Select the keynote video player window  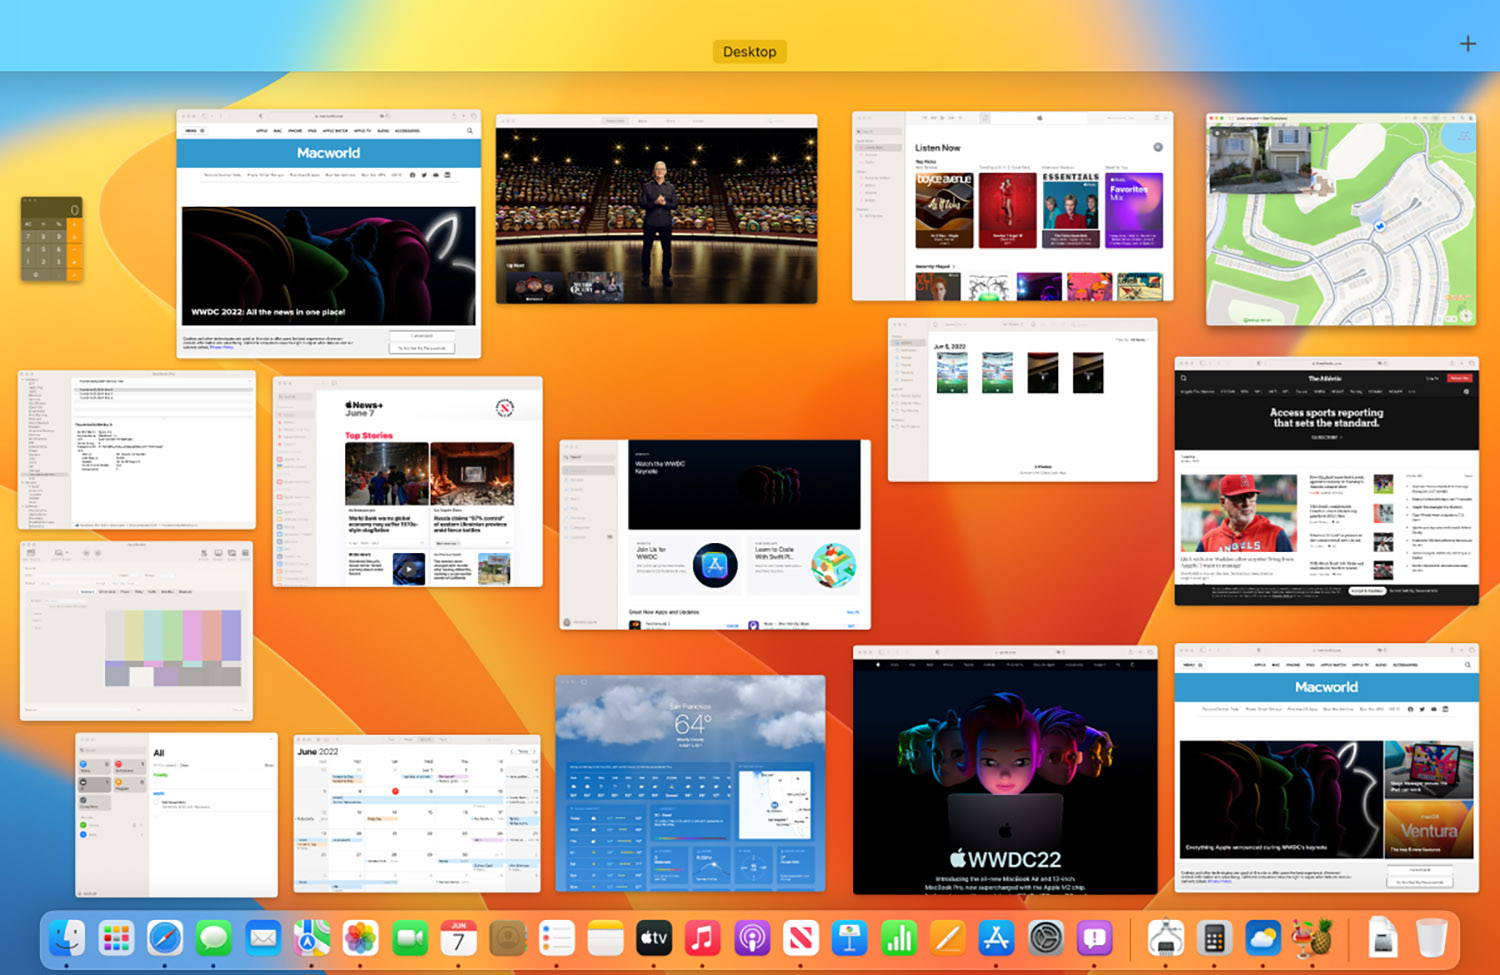coord(656,209)
